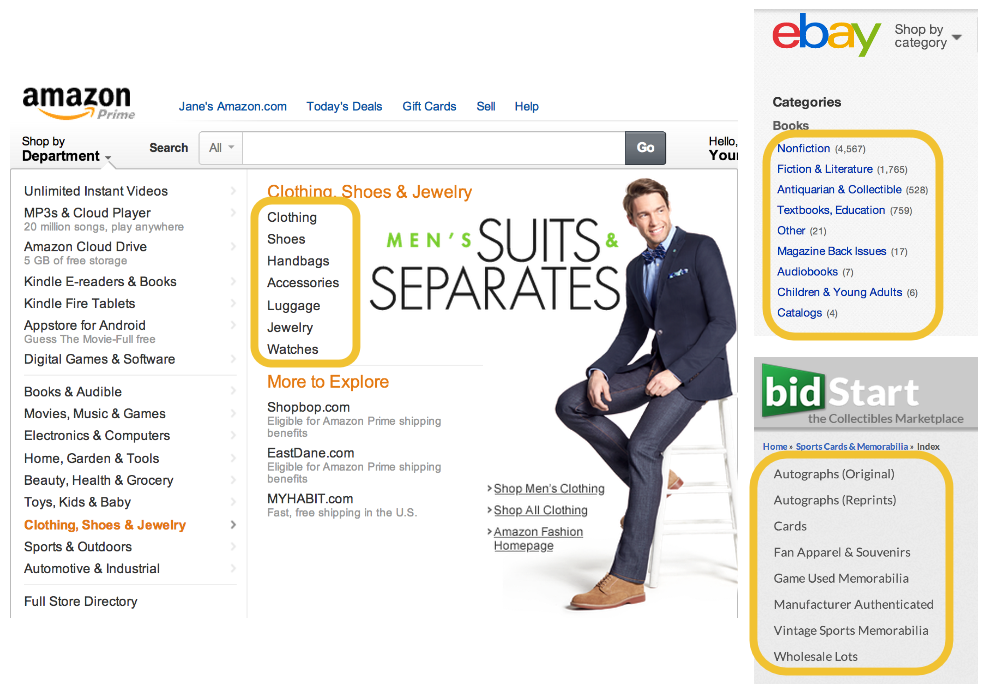Open the Audiobooks category link
Screen dimensions: 990x697
807,271
